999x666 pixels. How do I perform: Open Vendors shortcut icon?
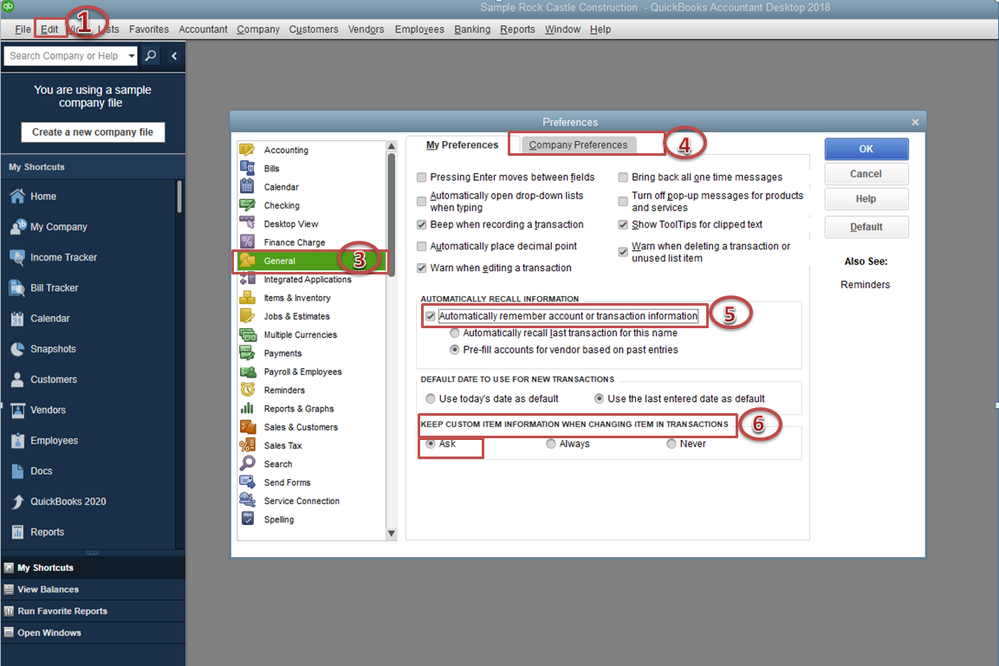pyautogui.click(x=18, y=410)
